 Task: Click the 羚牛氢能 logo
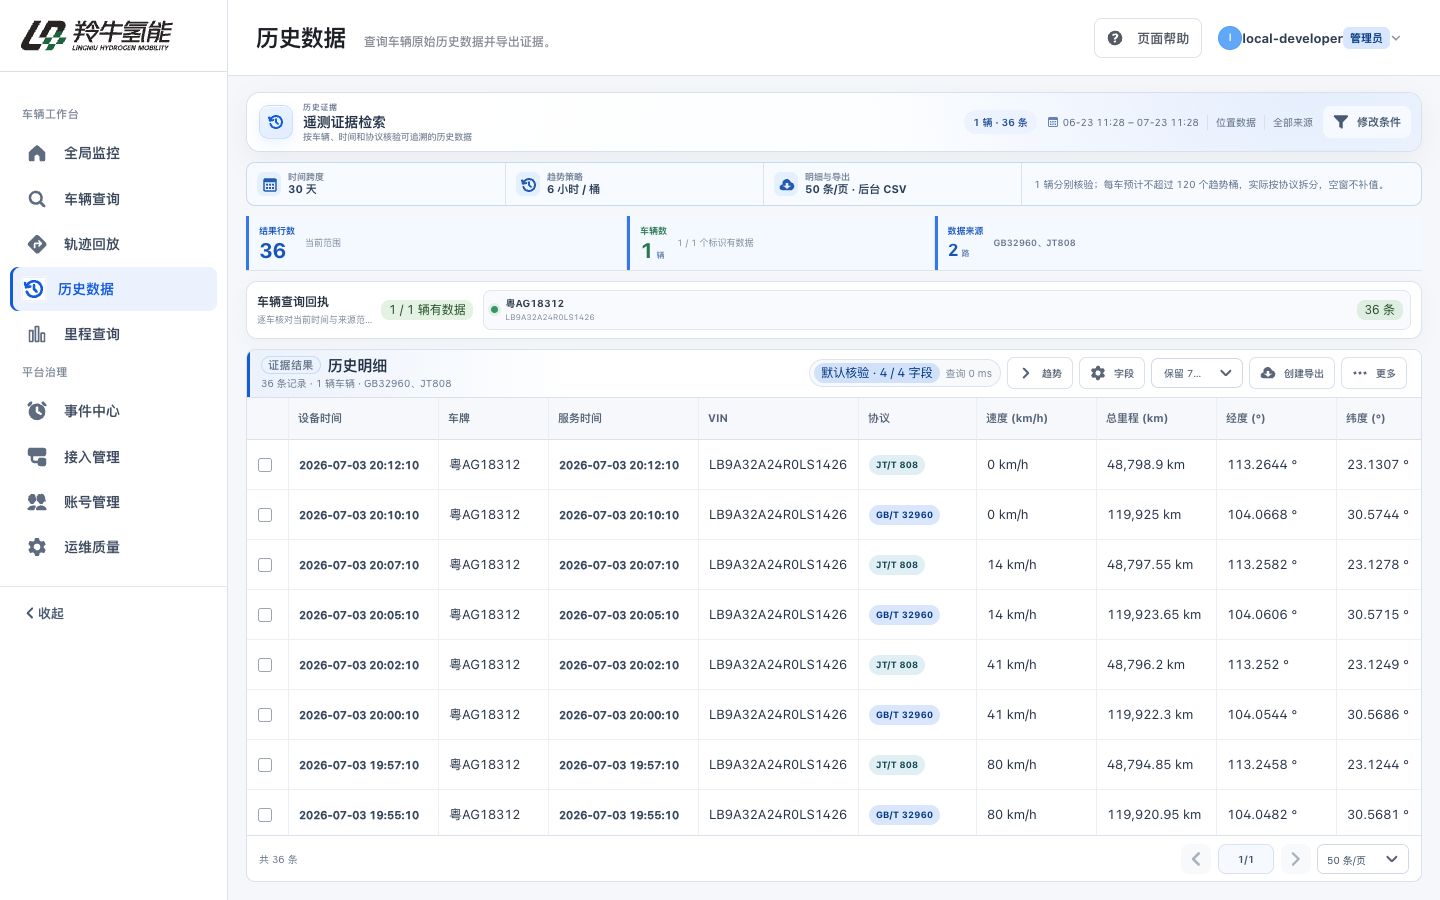(96, 35)
